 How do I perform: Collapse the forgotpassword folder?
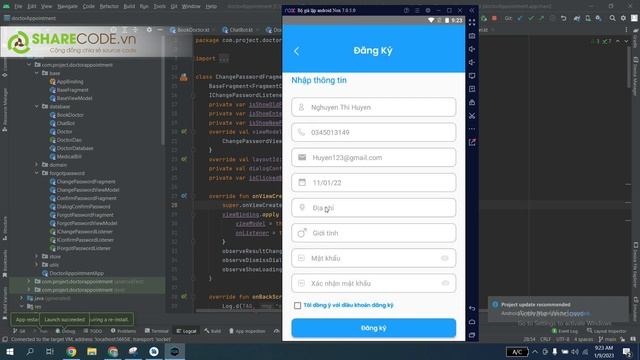coord(37,173)
